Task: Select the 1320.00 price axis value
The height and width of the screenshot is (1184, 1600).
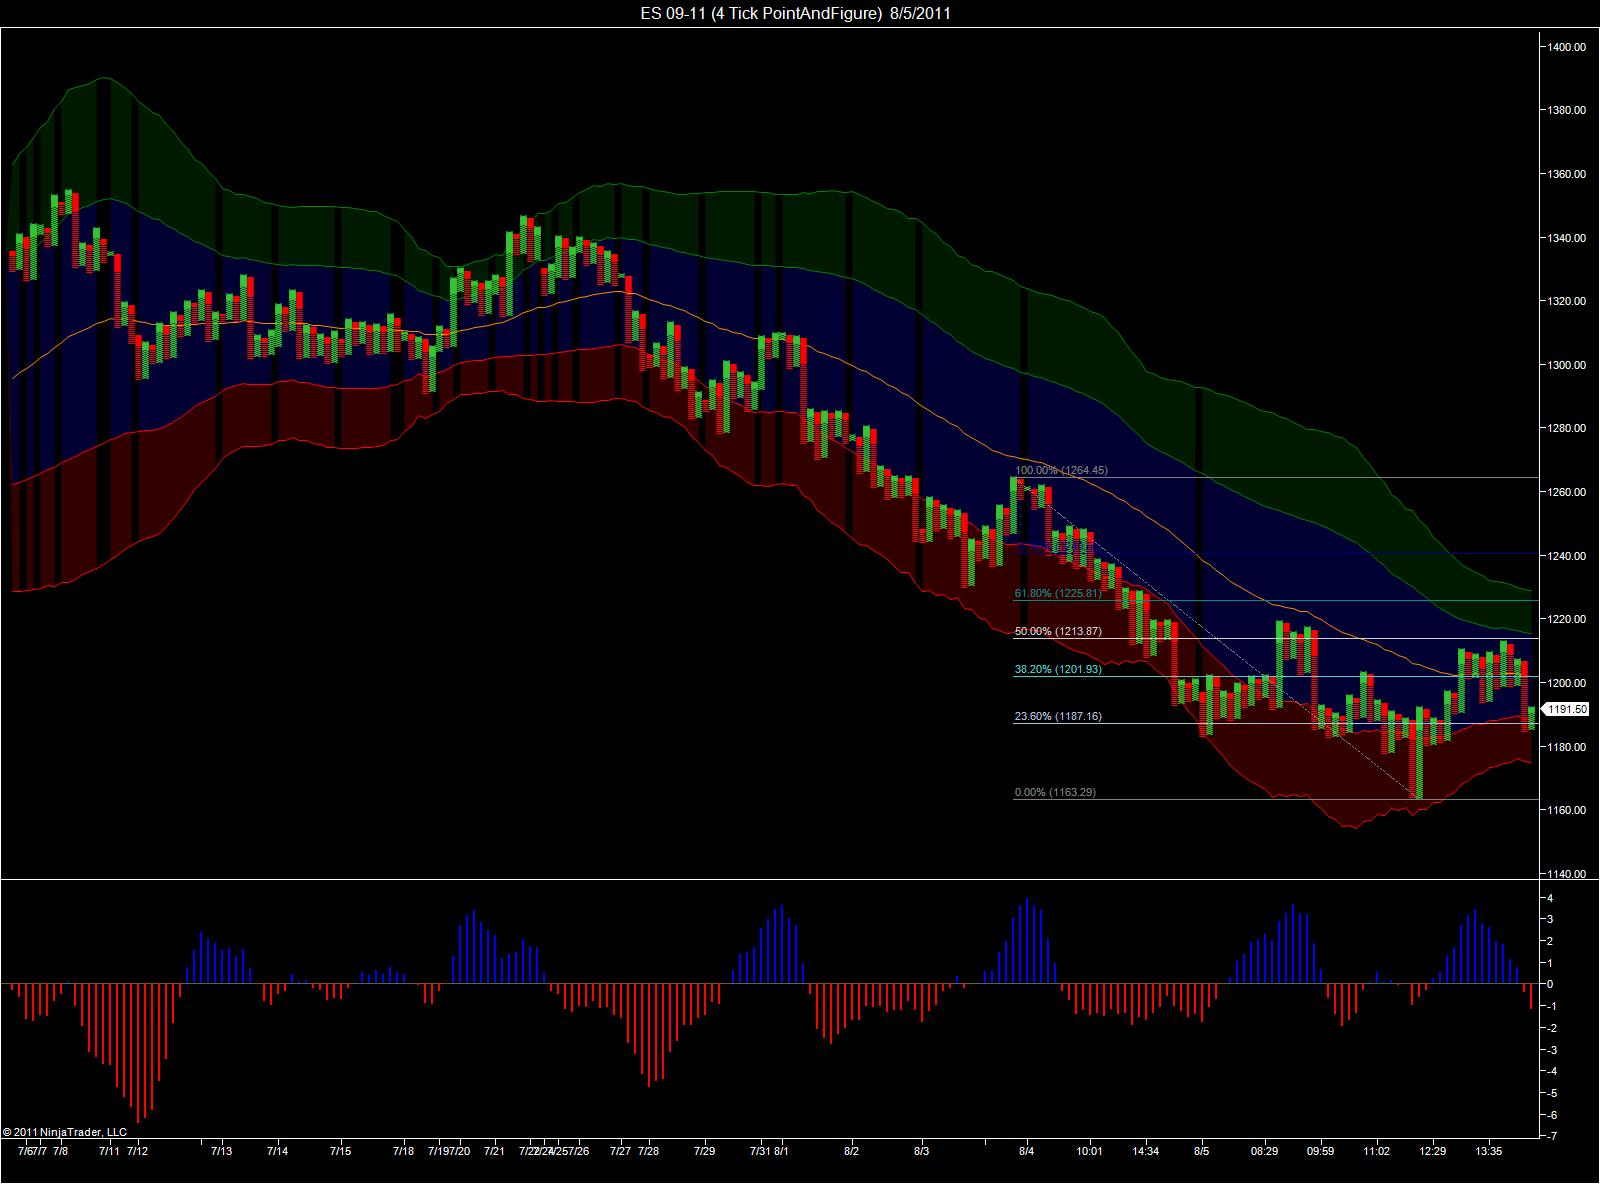Action: coord(1566,301)
